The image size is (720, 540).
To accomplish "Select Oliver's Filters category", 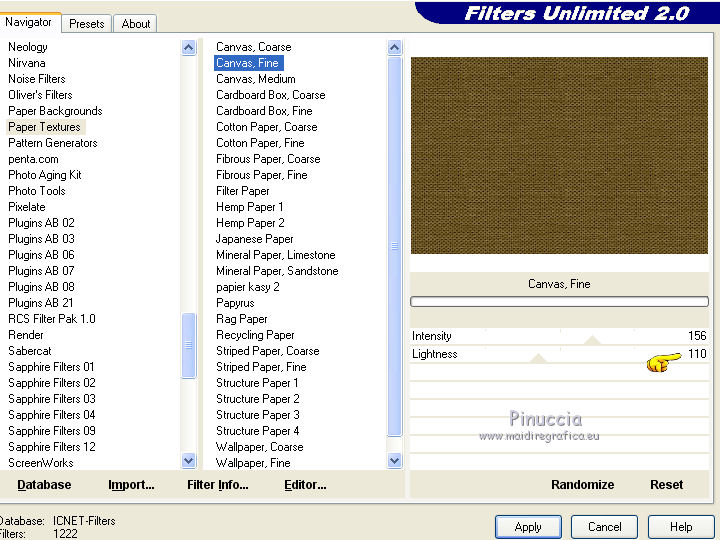I will [40, 95].
